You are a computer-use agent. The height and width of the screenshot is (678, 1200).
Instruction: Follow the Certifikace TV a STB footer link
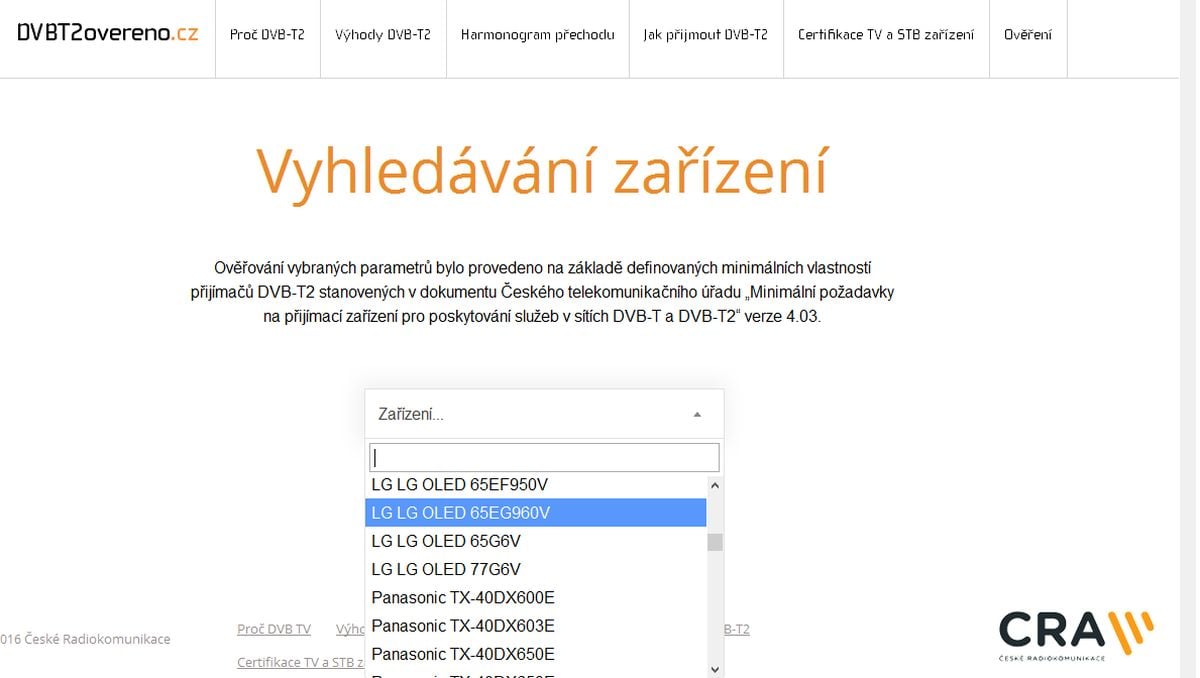(298, 661)
